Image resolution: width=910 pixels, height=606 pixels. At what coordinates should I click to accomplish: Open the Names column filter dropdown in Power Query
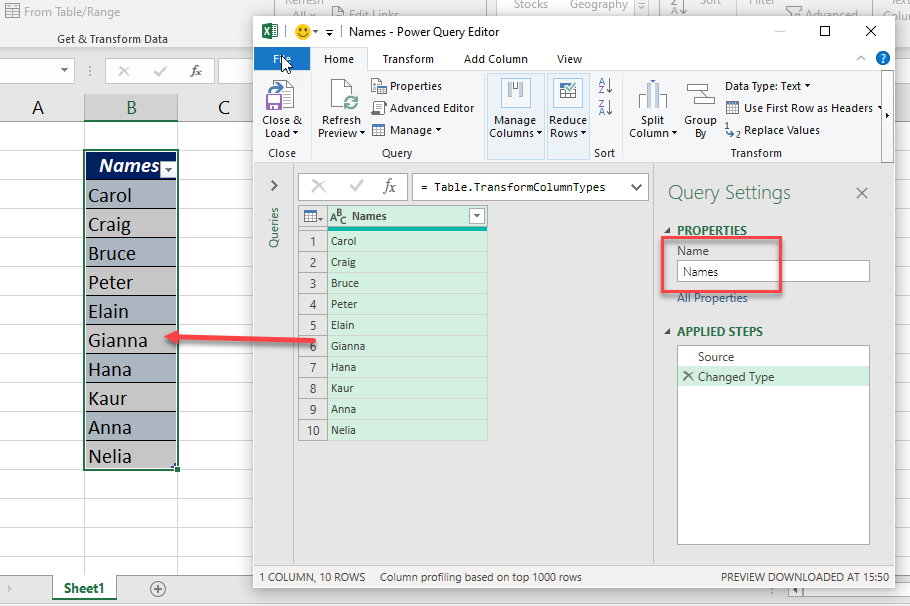pyautogui.click(x=477, y=216)
